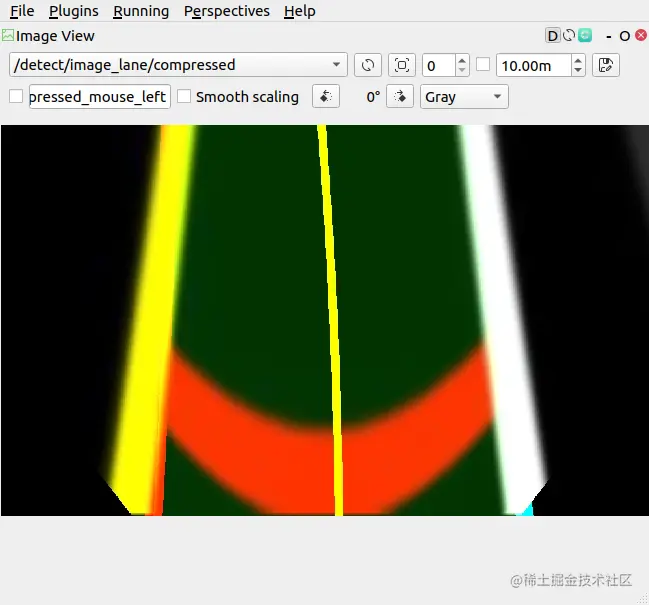Image resolution: width=649 pixels, height=605 pixels.
Task: Decrease the zoom value with down arrow
Action: pos(462,70)
